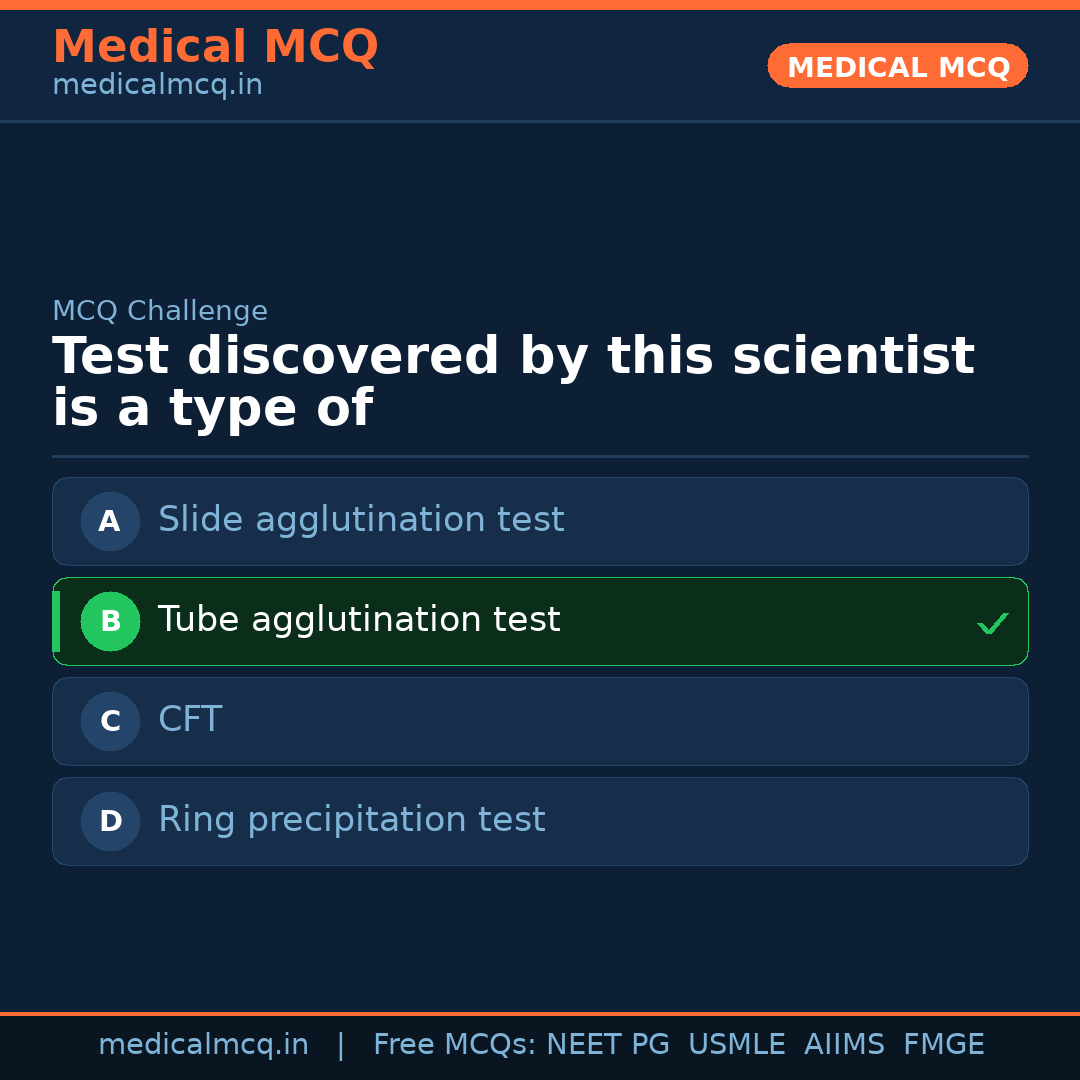Click the question text about discovered test
Image resolution: width=1080 pixels, height=1080 pixels.
pyautogui.click(x=513, y=380)
